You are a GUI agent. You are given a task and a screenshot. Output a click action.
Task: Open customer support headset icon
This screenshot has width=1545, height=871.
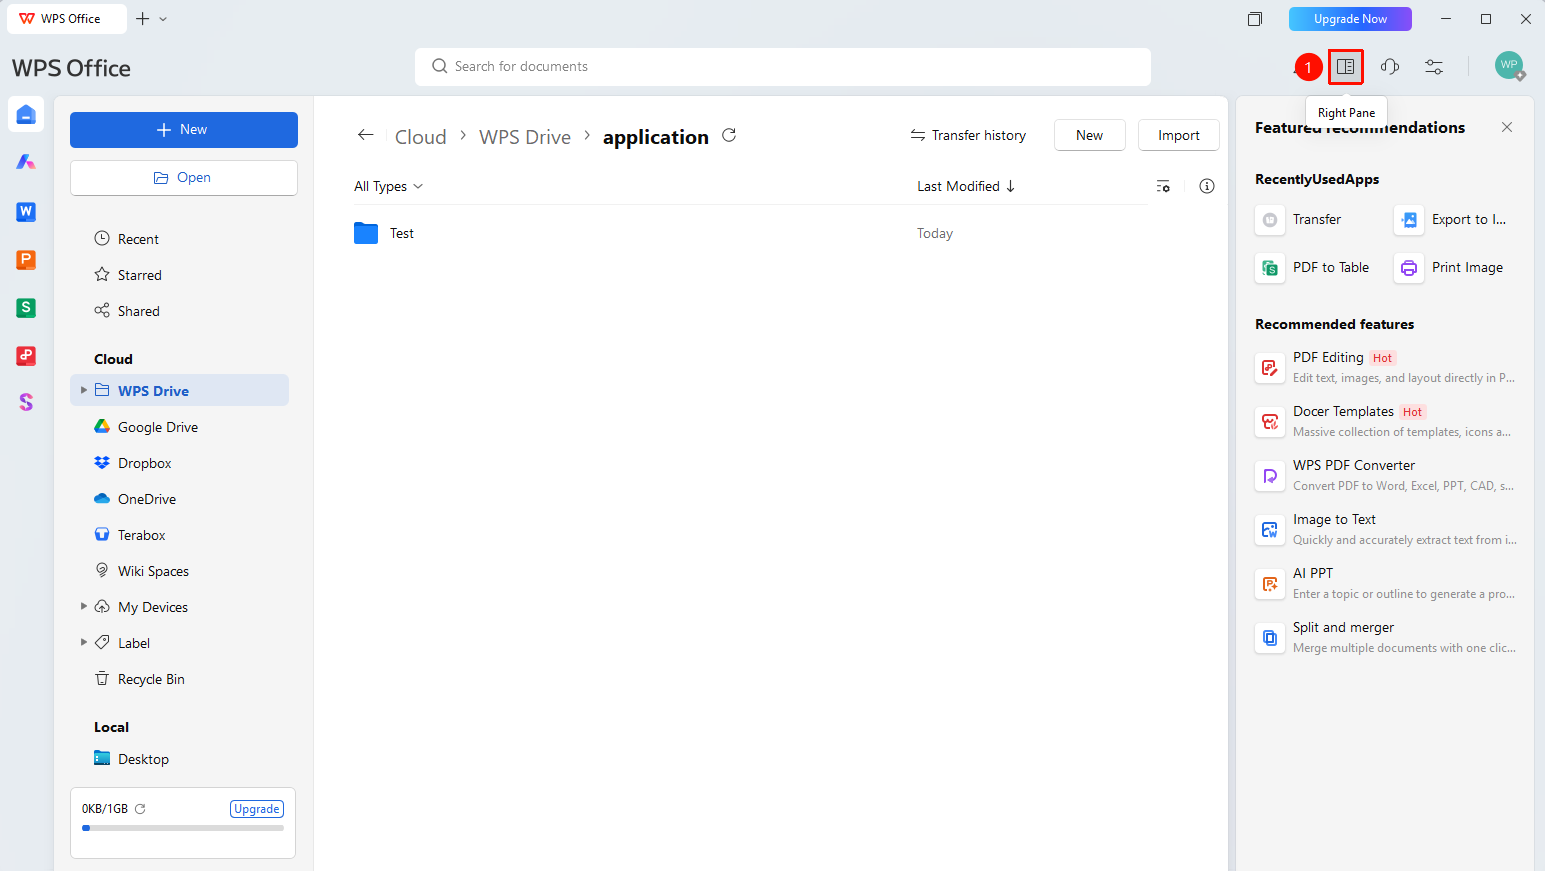[x=1390, y=67]
